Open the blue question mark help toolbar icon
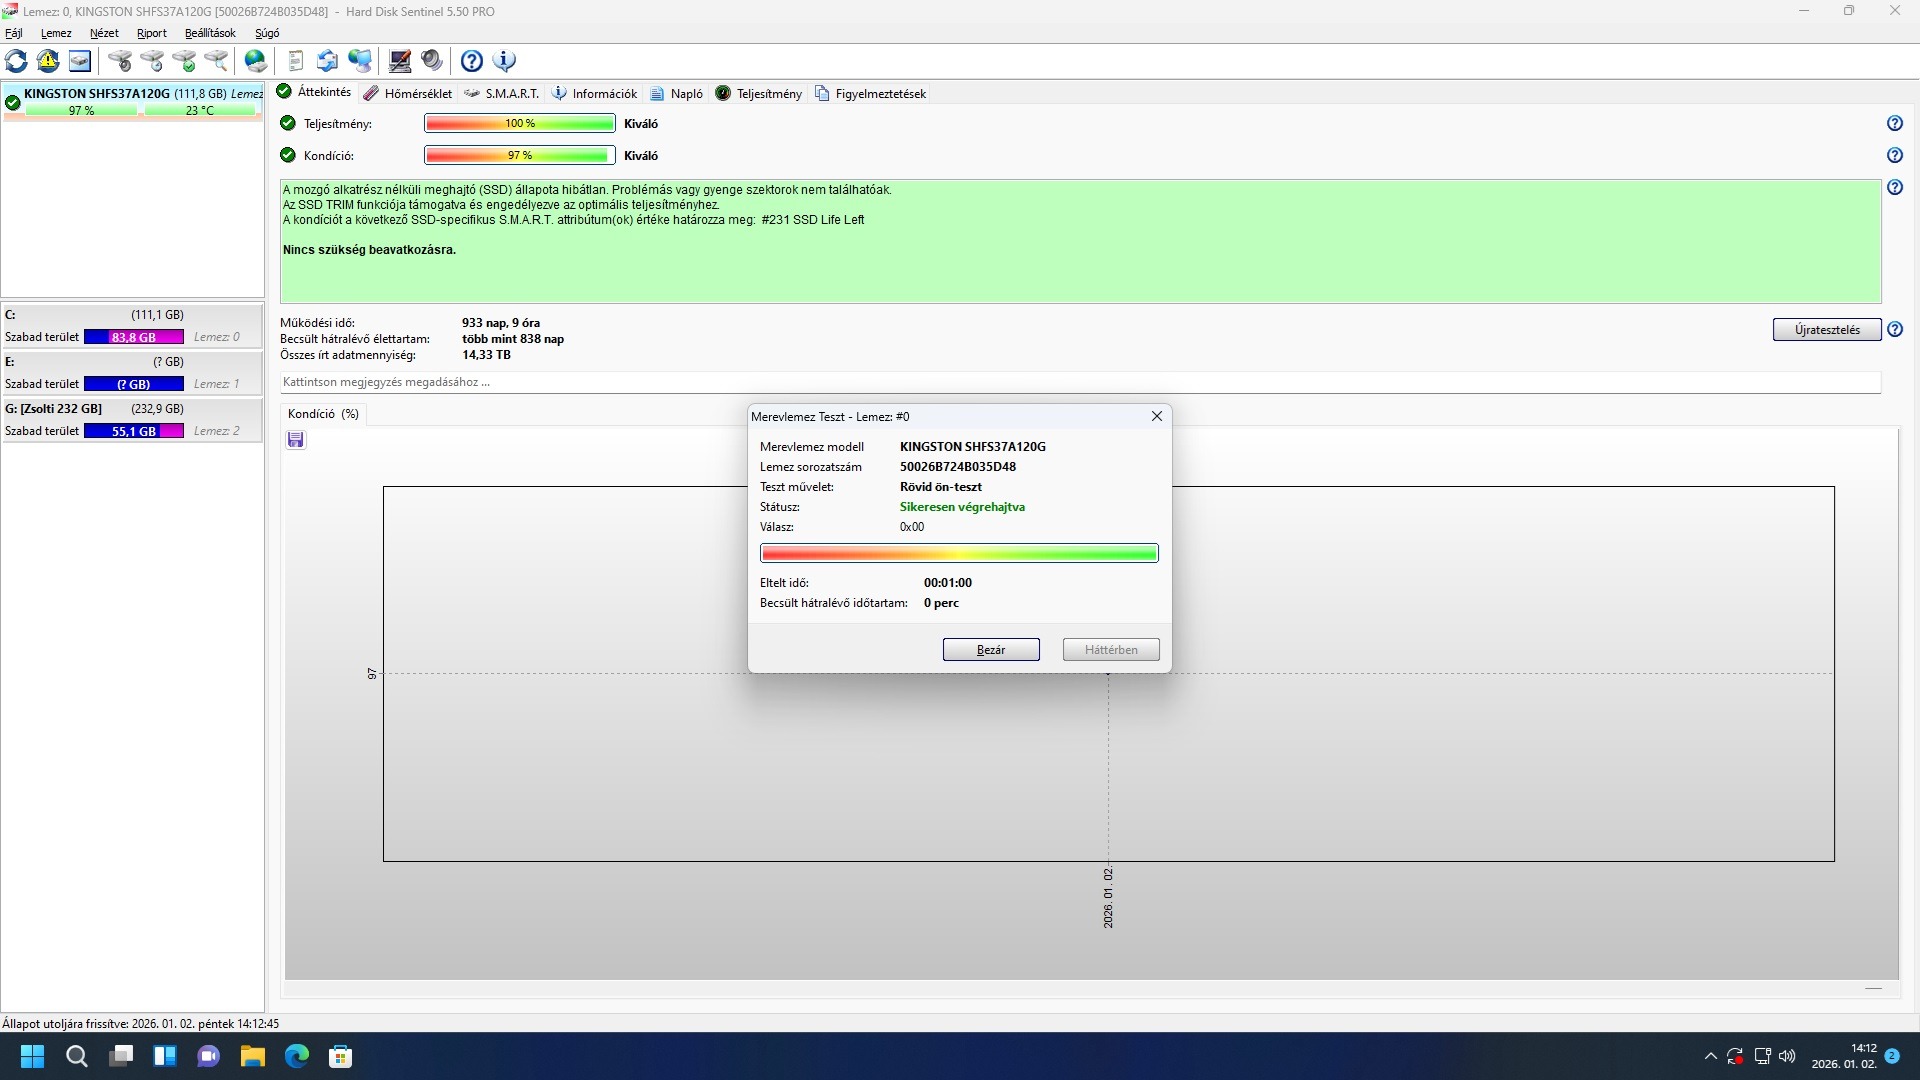The height and width of the screenshot is (1080, 1920). click(472, 61)
